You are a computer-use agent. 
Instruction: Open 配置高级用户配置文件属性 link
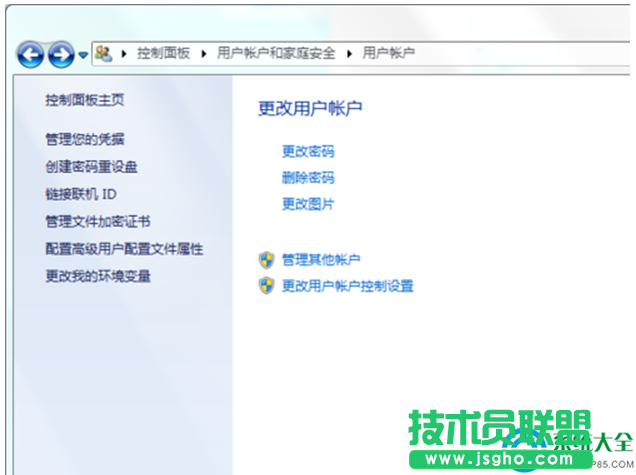(124, 248)
